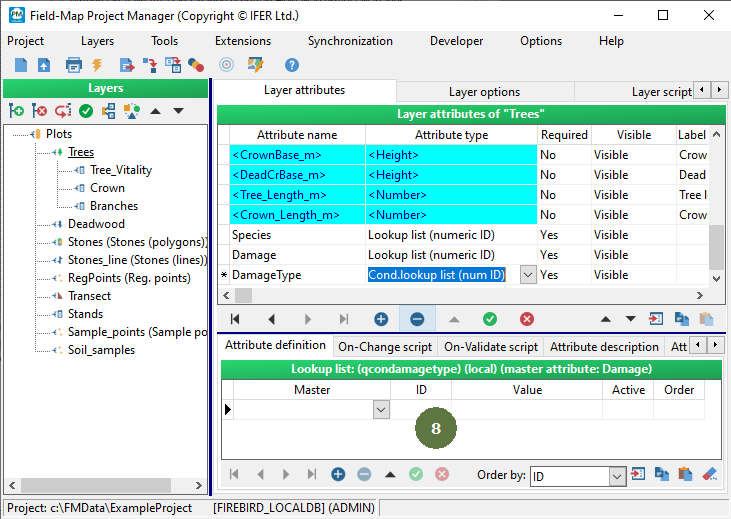Switch to the On-Validate script tab
Screen dimensions: 731x519
492,347
